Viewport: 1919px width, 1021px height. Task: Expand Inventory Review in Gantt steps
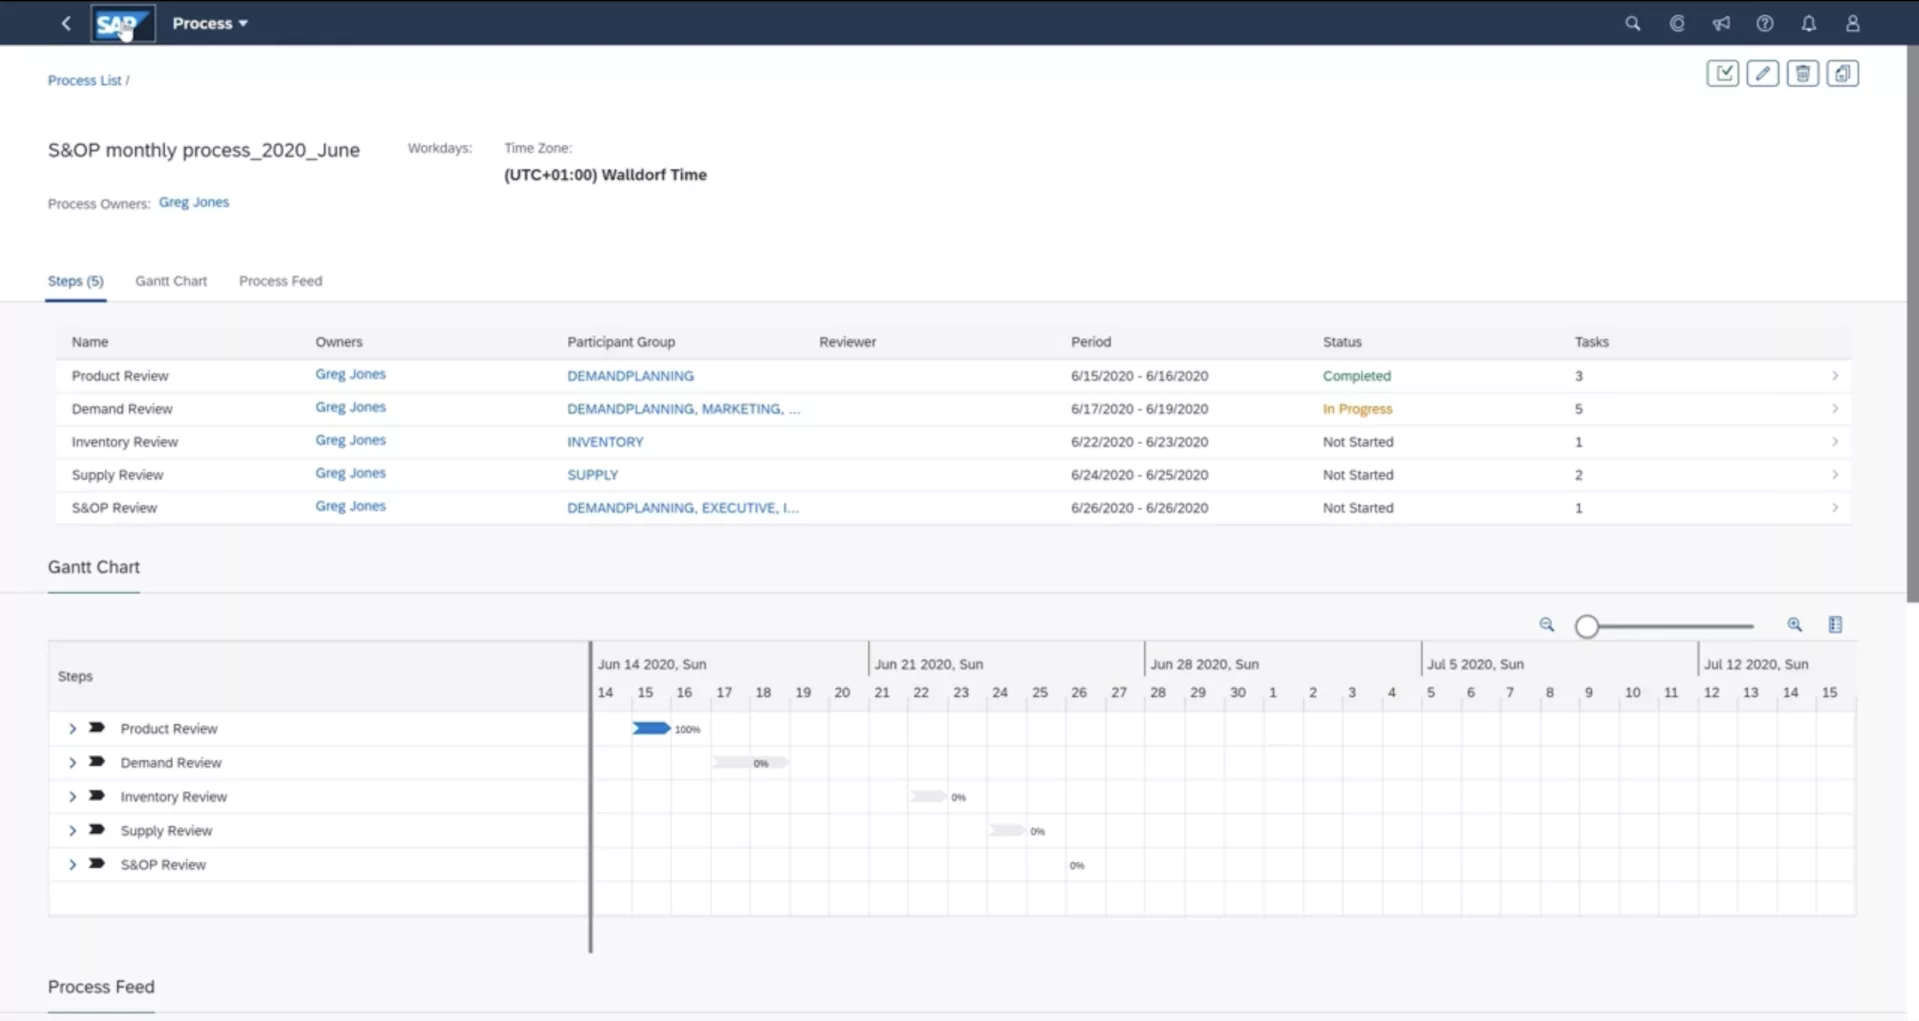tap(72, 797)
